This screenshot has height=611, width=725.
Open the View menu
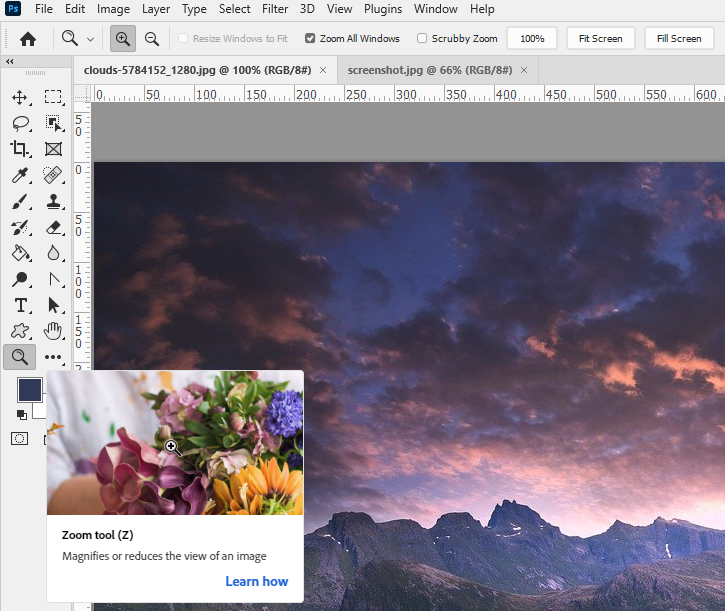tap(339, 9)
